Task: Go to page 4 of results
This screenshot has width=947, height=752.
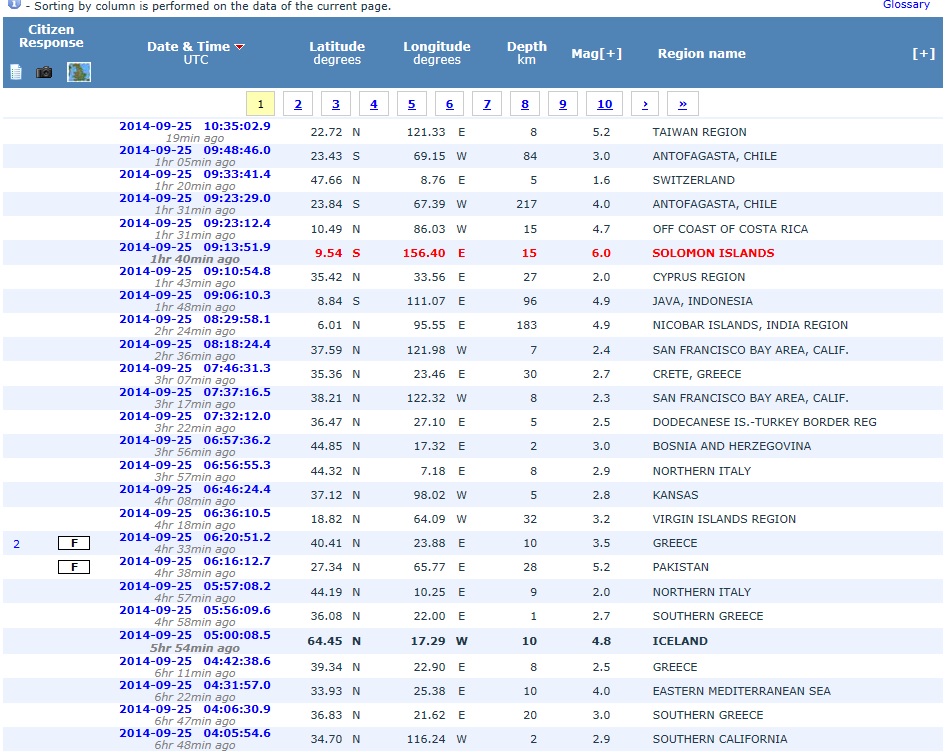Action: pos(374,104)
